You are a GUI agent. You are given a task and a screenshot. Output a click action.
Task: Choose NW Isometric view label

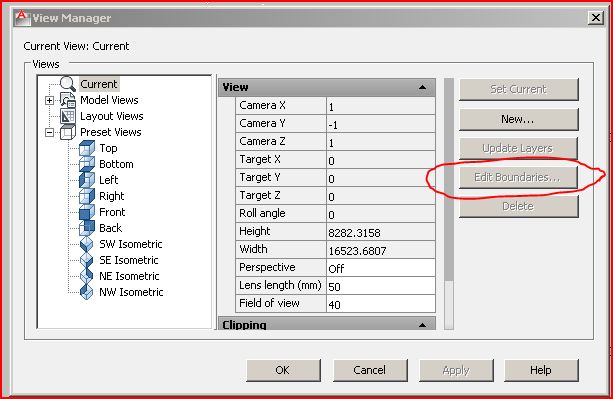[131, 292]
